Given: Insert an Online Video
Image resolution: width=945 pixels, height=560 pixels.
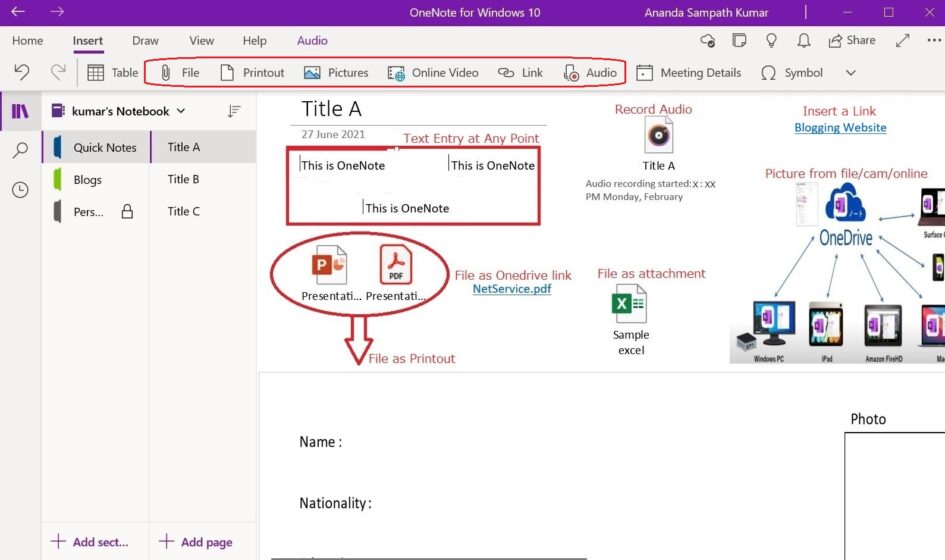Looking at the screenshot, I should [x=433, y=73].
